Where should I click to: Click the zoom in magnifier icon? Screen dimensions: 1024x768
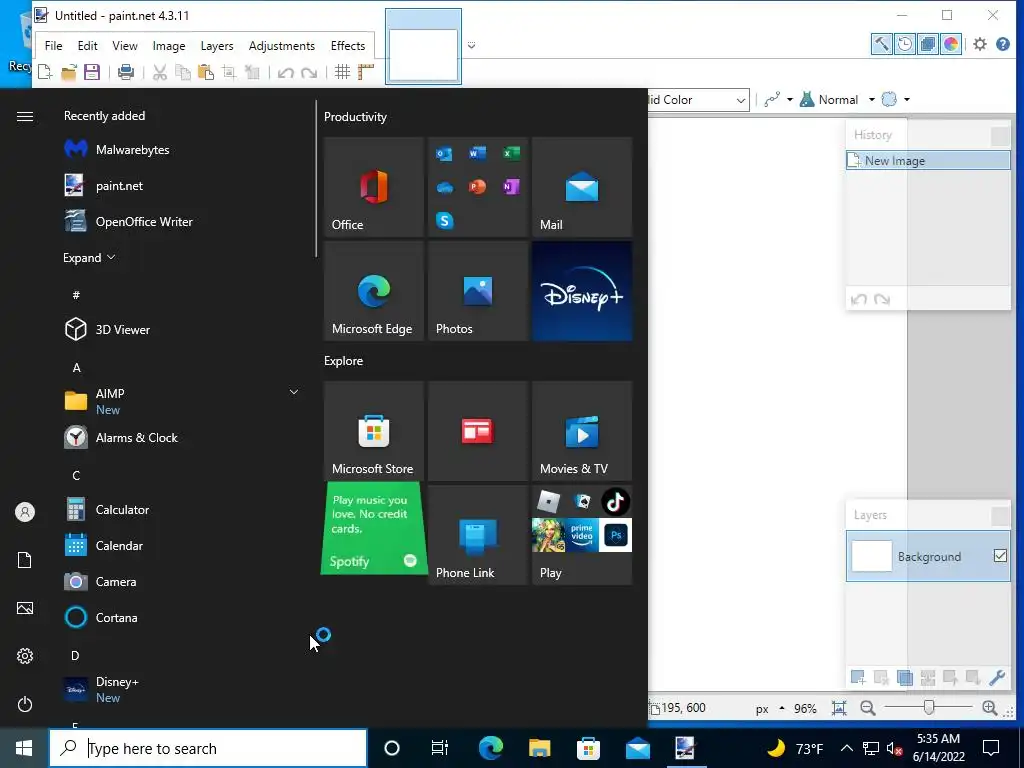pos(989,708)
